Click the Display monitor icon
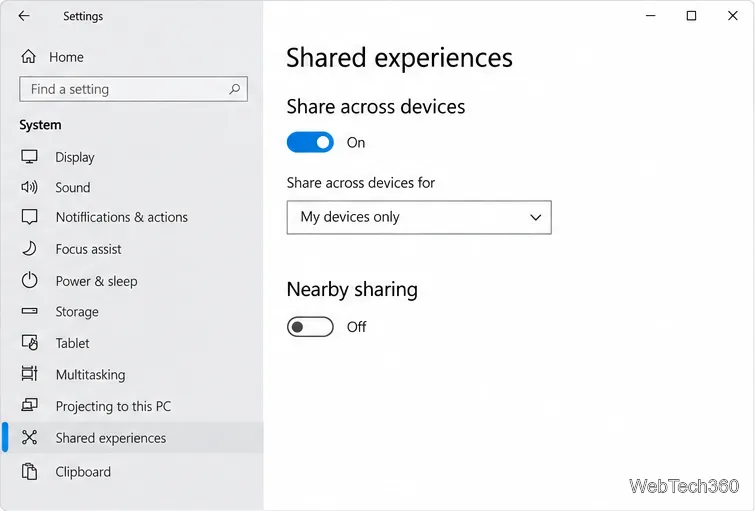The image size is (755, 511). [29, 157]
